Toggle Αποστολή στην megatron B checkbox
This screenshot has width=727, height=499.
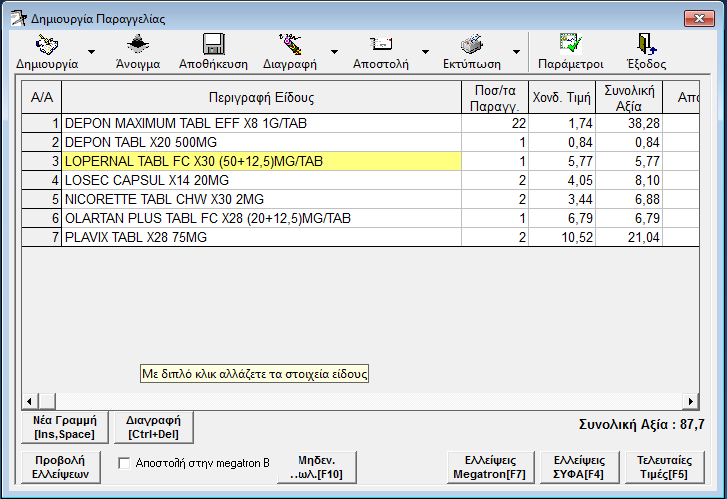pos(124,463)
